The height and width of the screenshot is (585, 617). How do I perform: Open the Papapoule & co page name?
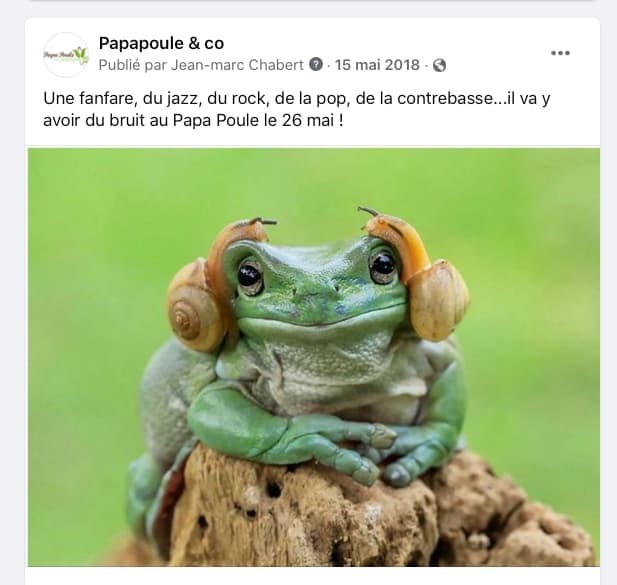click(x=161, y=43)
